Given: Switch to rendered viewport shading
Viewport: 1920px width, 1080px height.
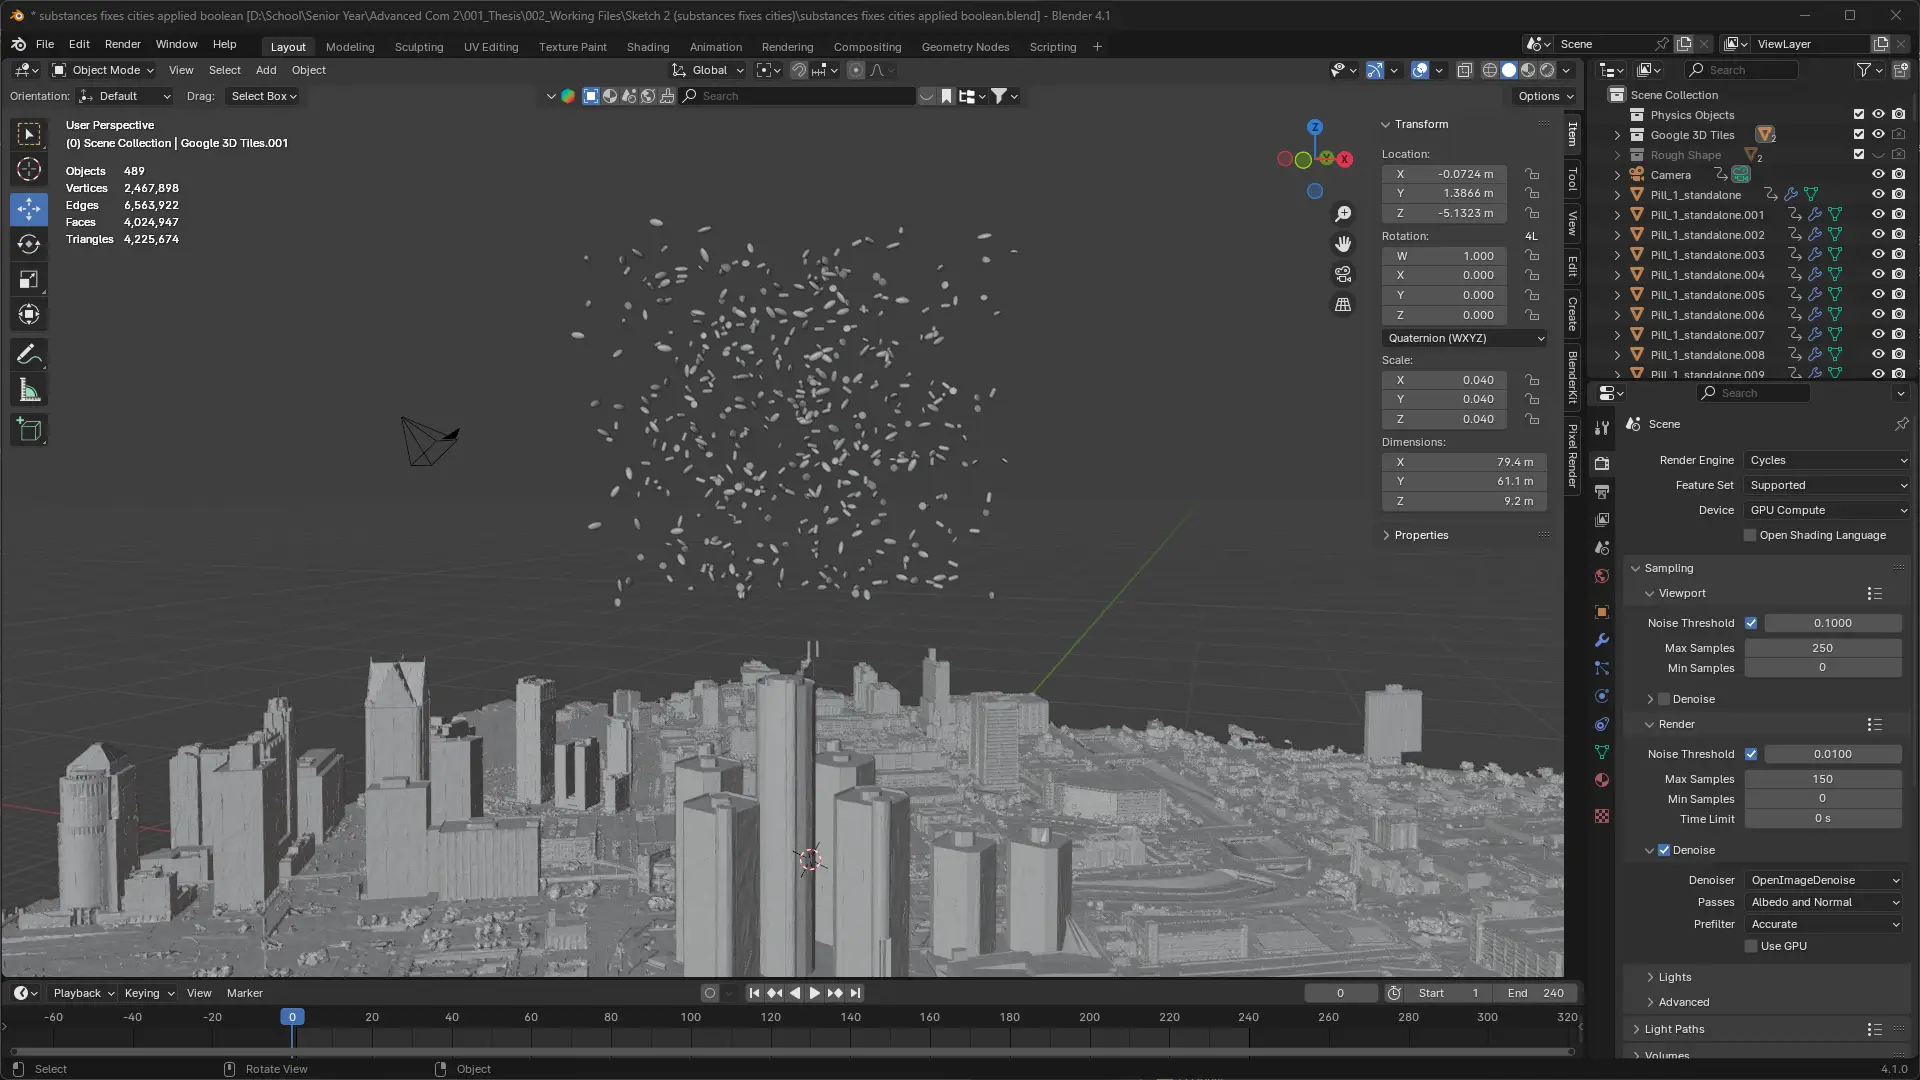Looking at the screenshot, I should [x=1547, y=70].
